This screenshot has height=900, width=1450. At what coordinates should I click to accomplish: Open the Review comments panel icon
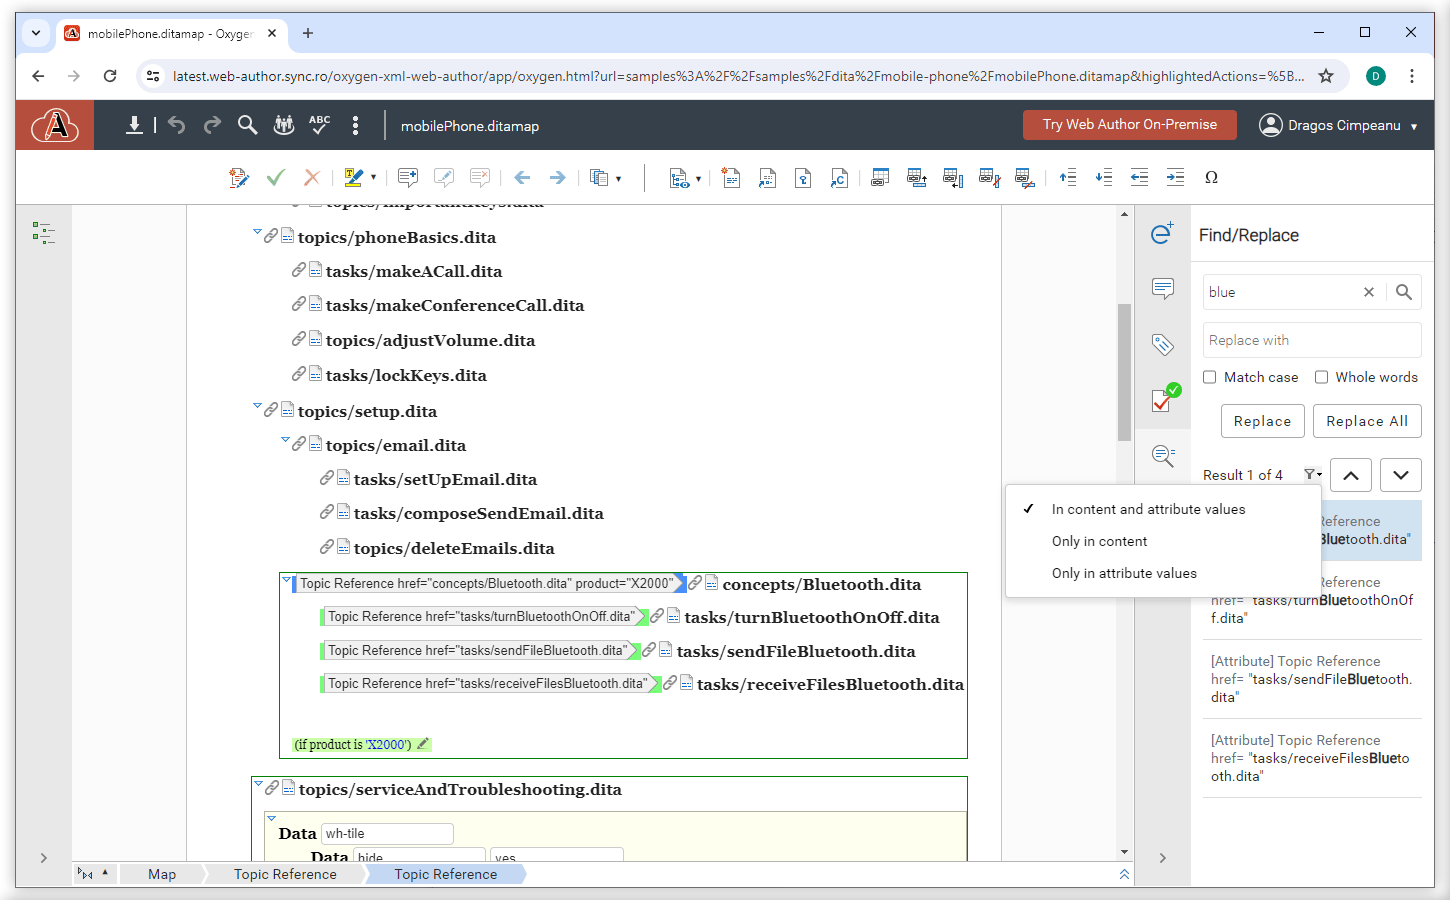tap(1162, 289)
